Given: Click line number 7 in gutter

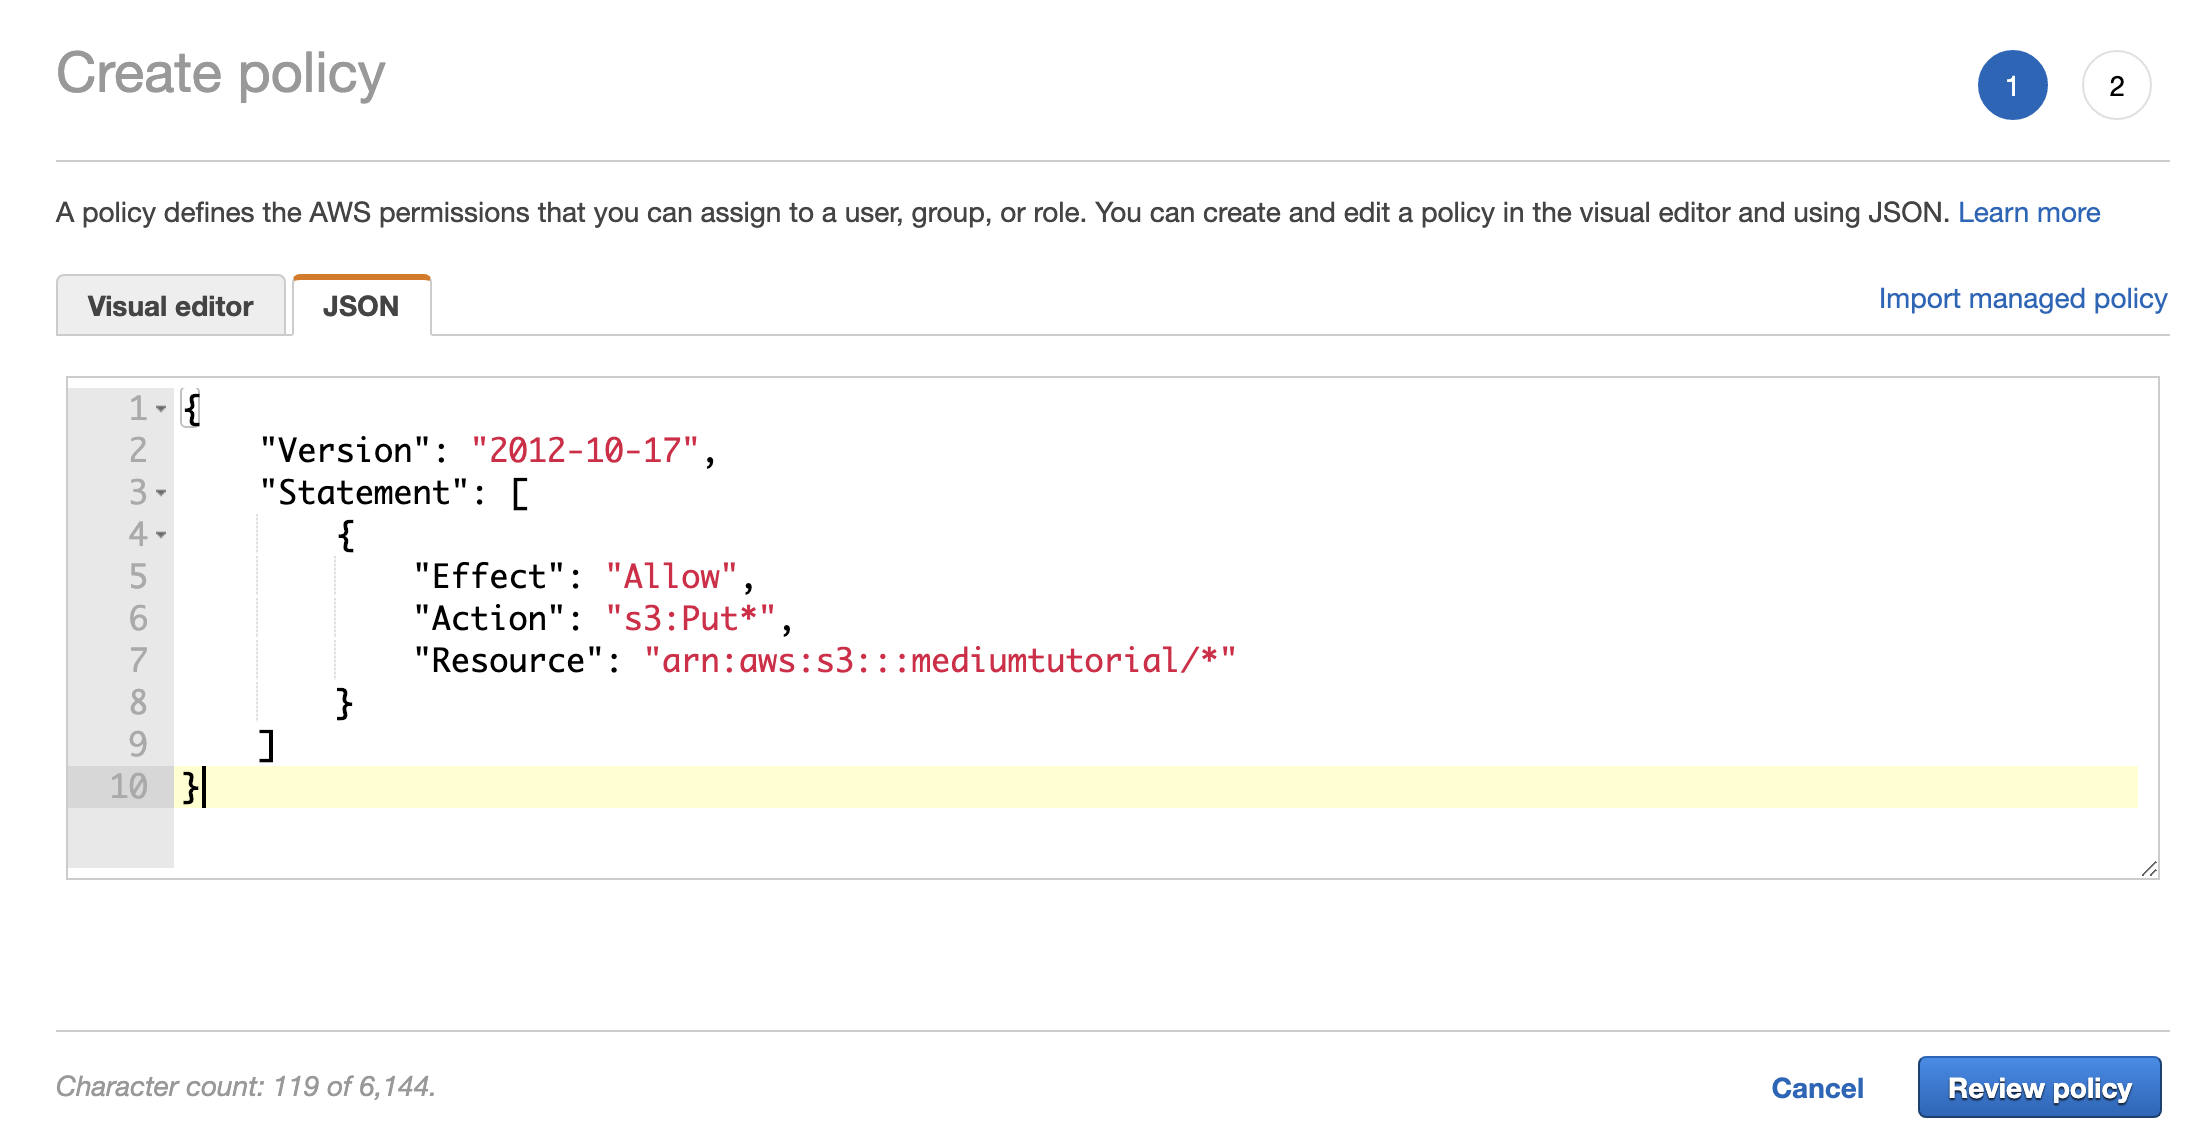Looking at the screenshot, I should 138,661.
